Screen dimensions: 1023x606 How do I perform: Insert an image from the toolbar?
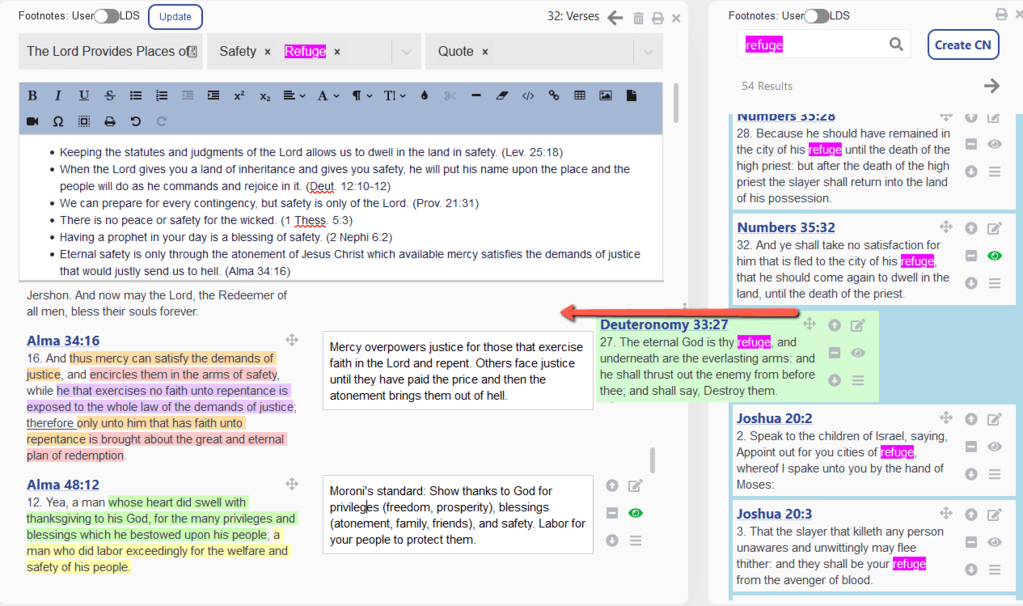tap(606, 96)
